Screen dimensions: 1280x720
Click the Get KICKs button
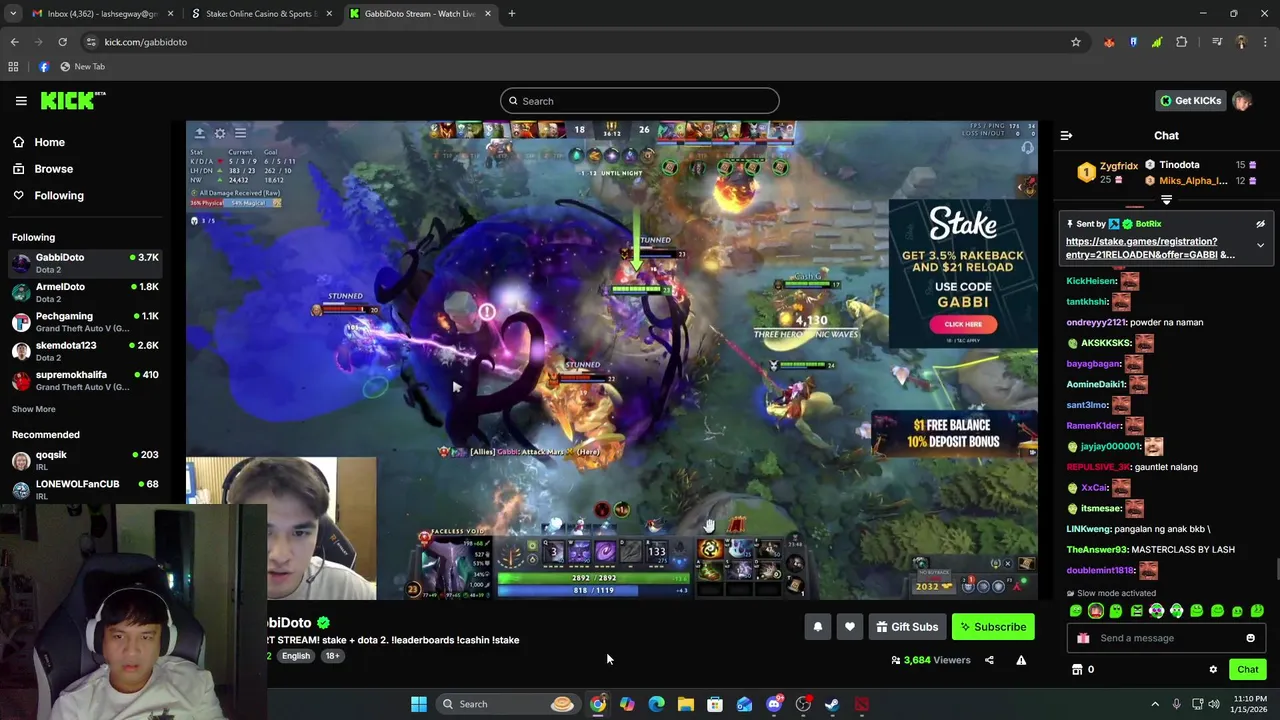click(x=1190, y=101)
